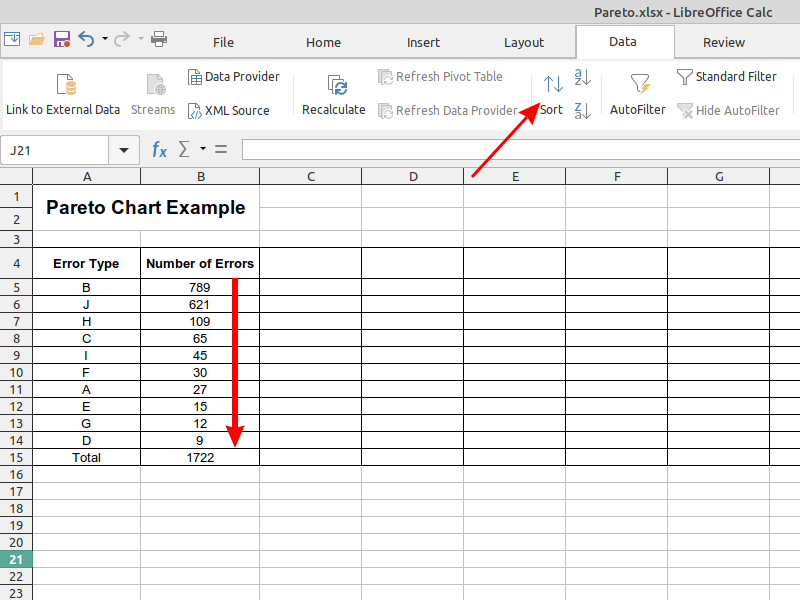Select column A header
Screen dimensions: 800x600
87,177
